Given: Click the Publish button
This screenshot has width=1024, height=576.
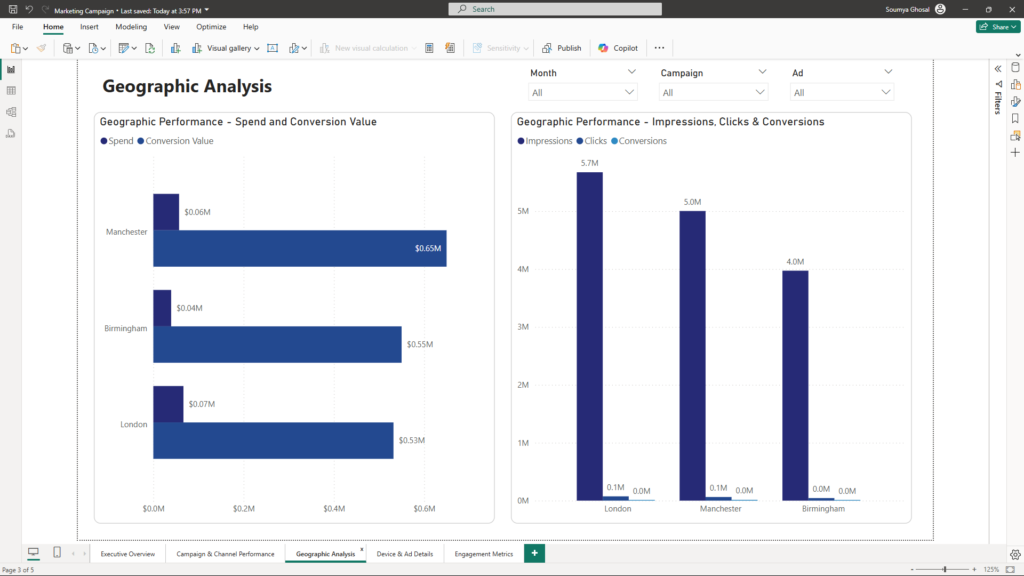Looking at the screenshot, I should pyautogui.click(x=562, y=48).
